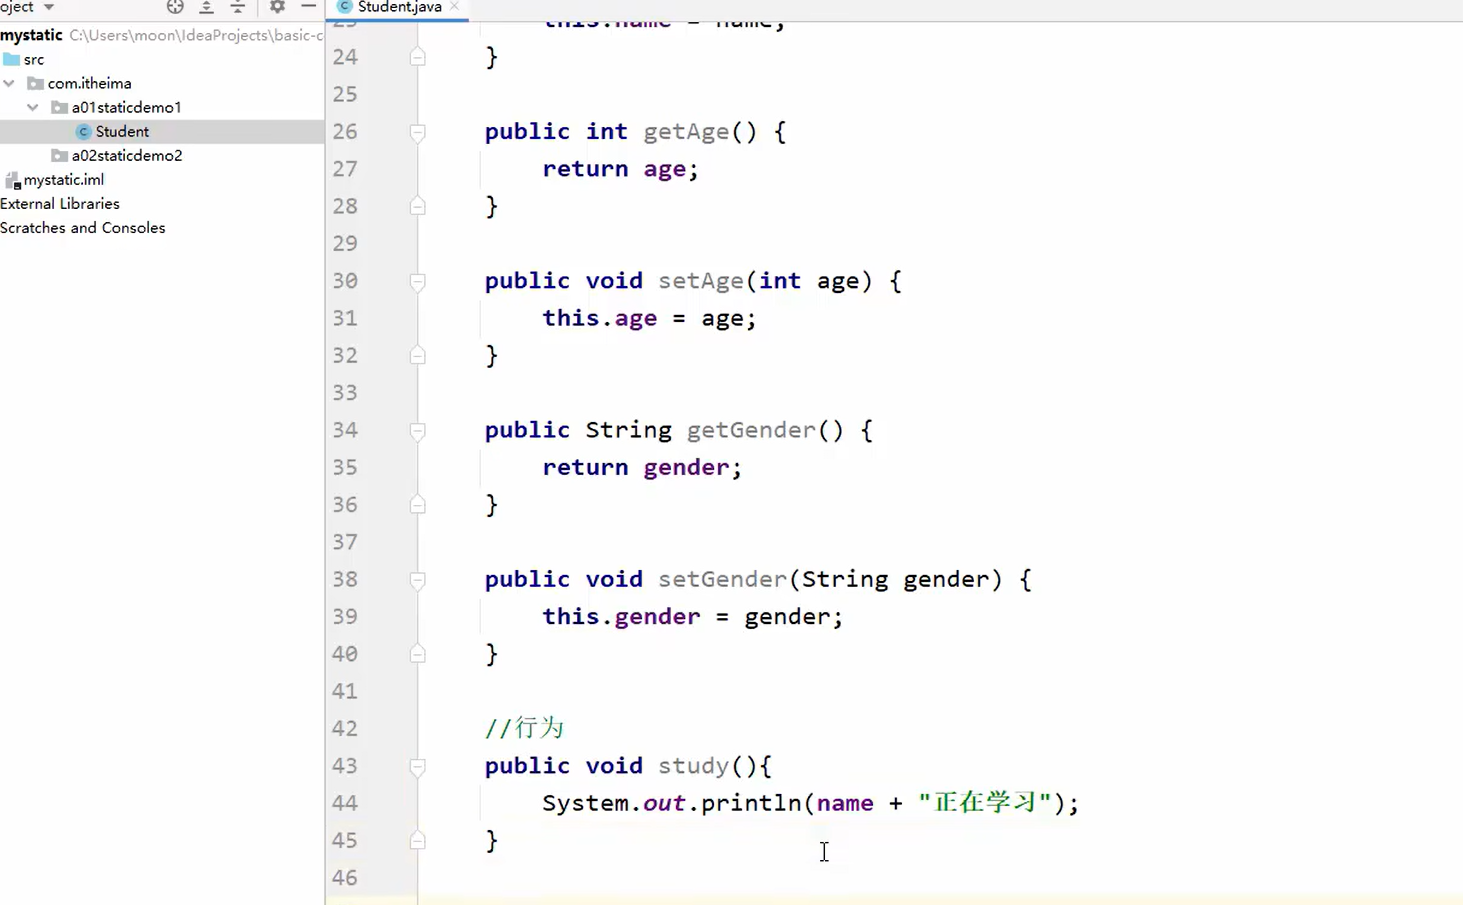Select the a02staticdemo2 package
Screen dimensions: 1463x905
127,155
